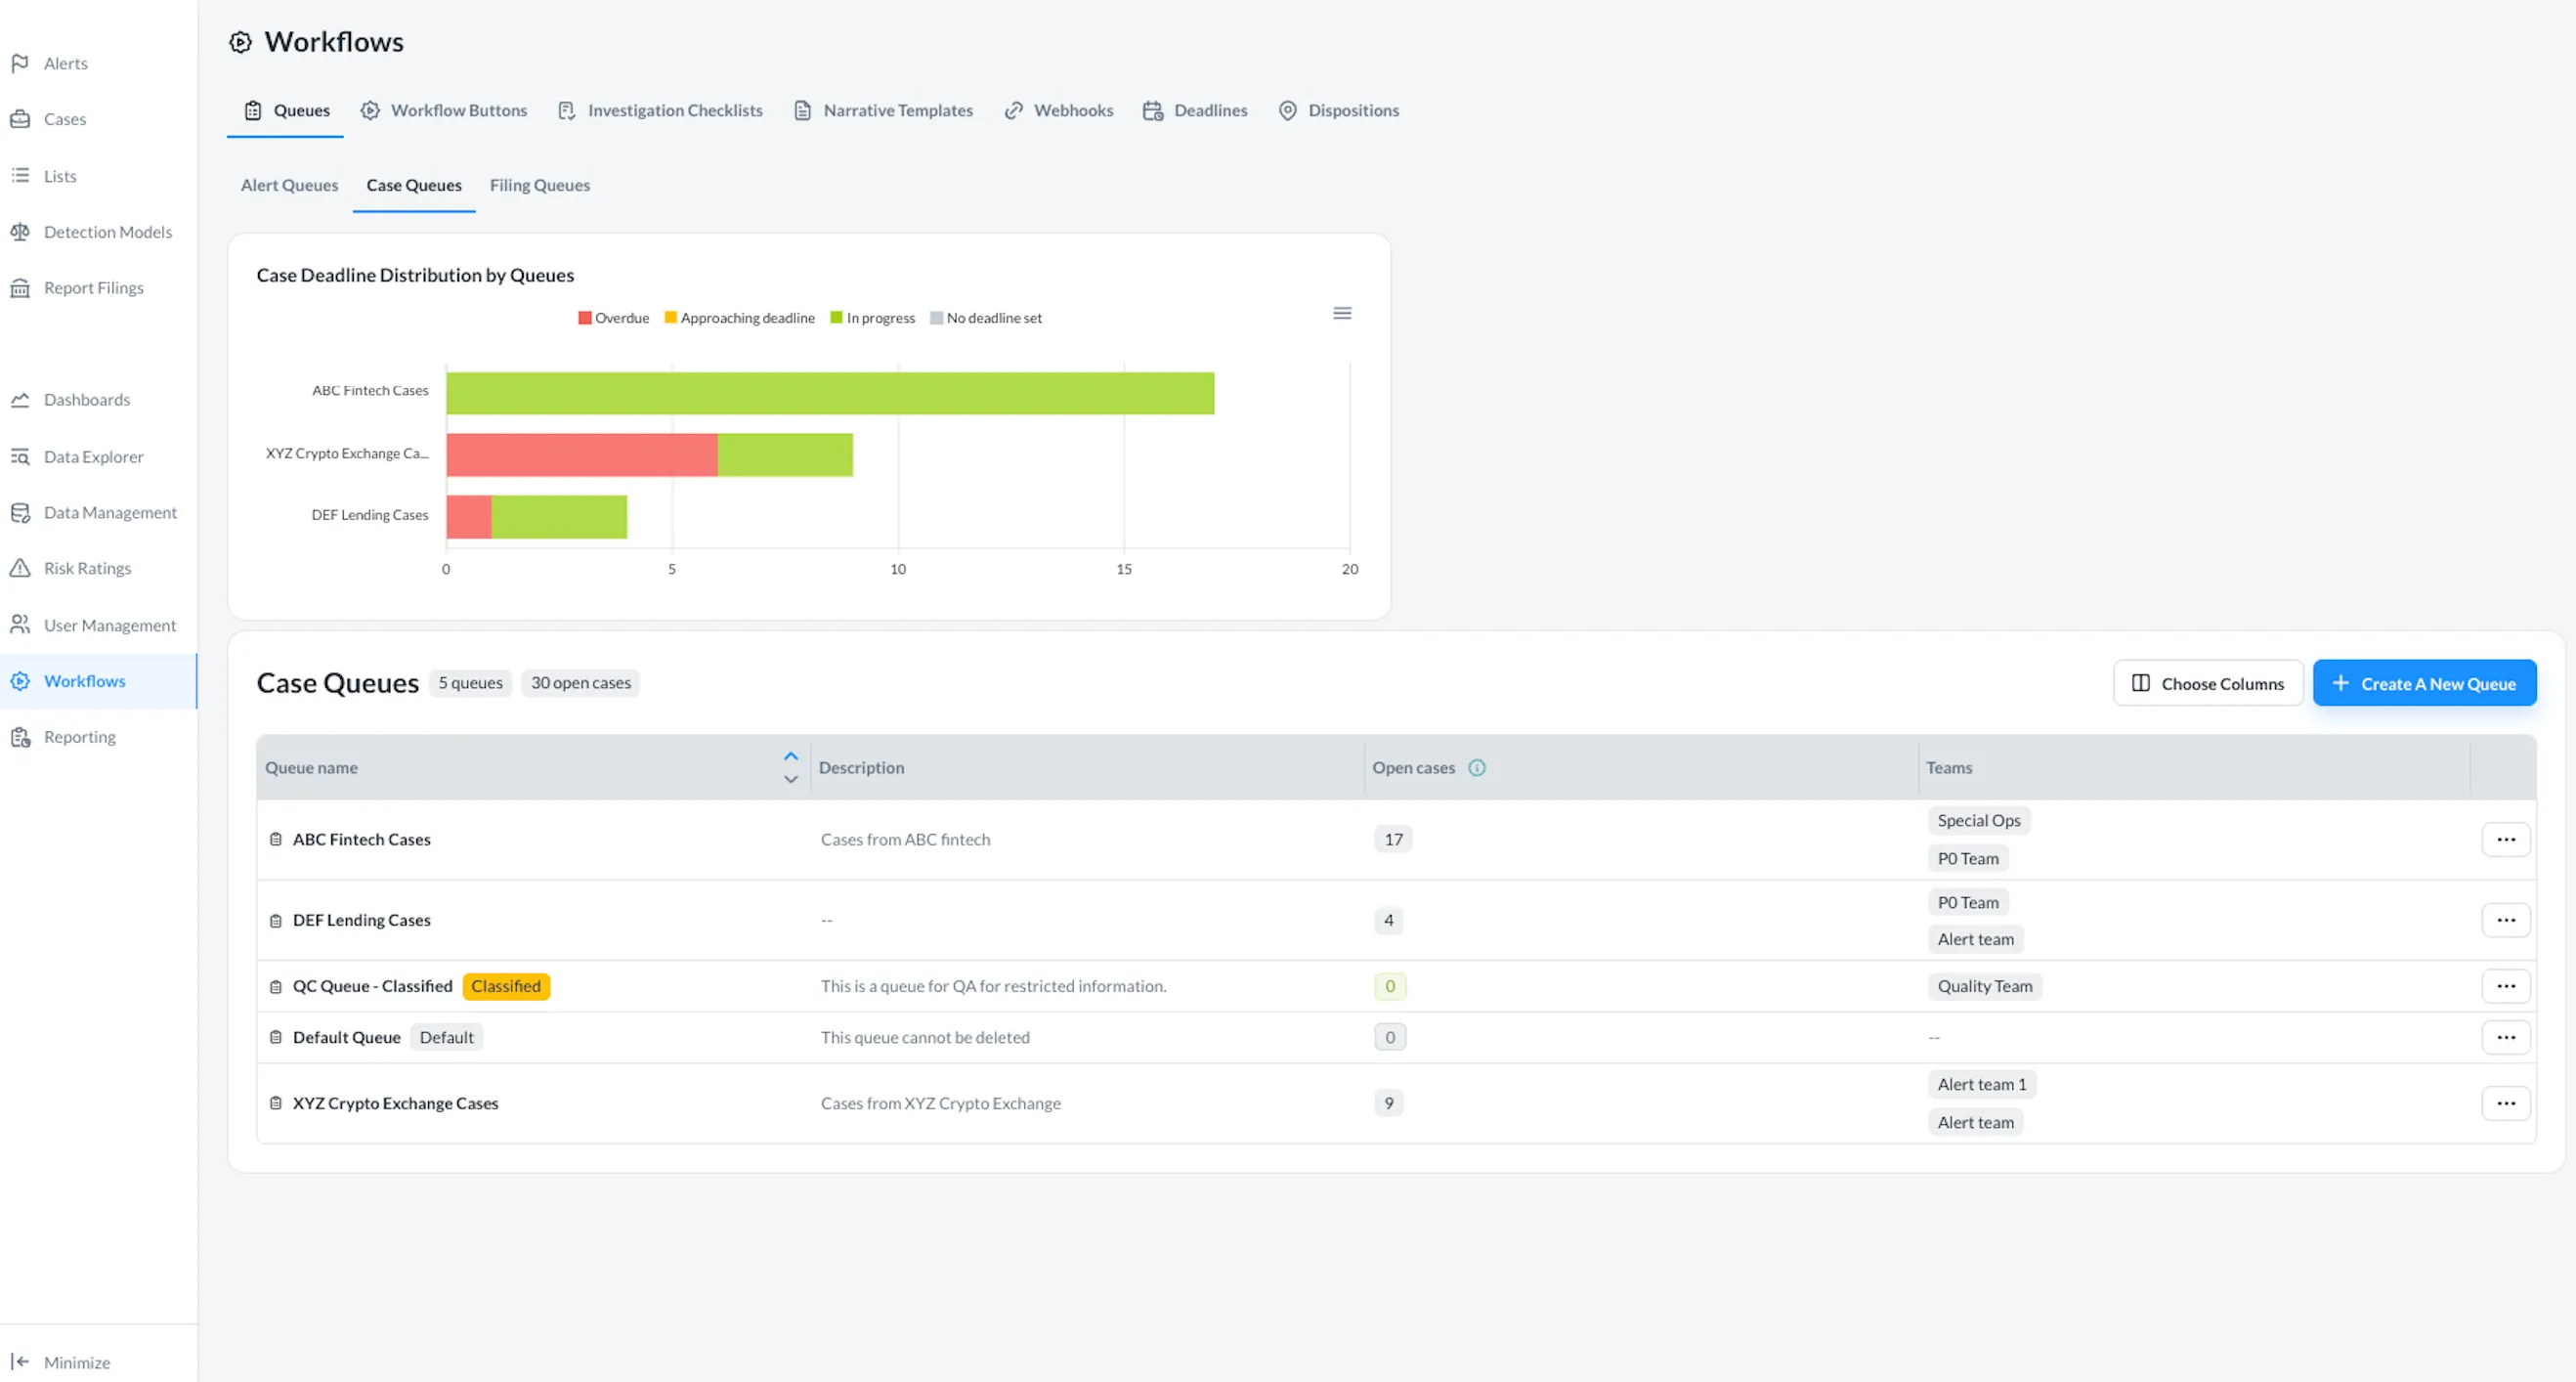This screenshot has height=1382, width=2576.
Task: Click the User Management people icon
Action: point(20,625)
